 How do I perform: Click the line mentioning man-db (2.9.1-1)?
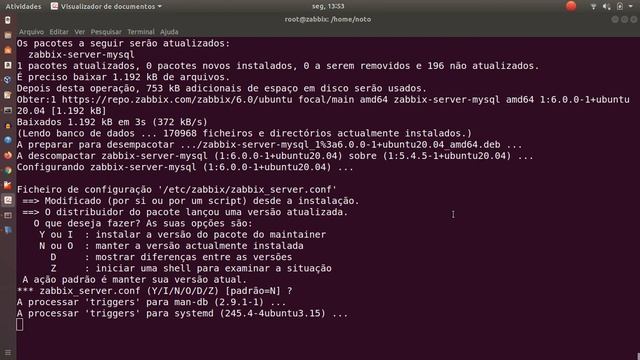tap(151, 302)
